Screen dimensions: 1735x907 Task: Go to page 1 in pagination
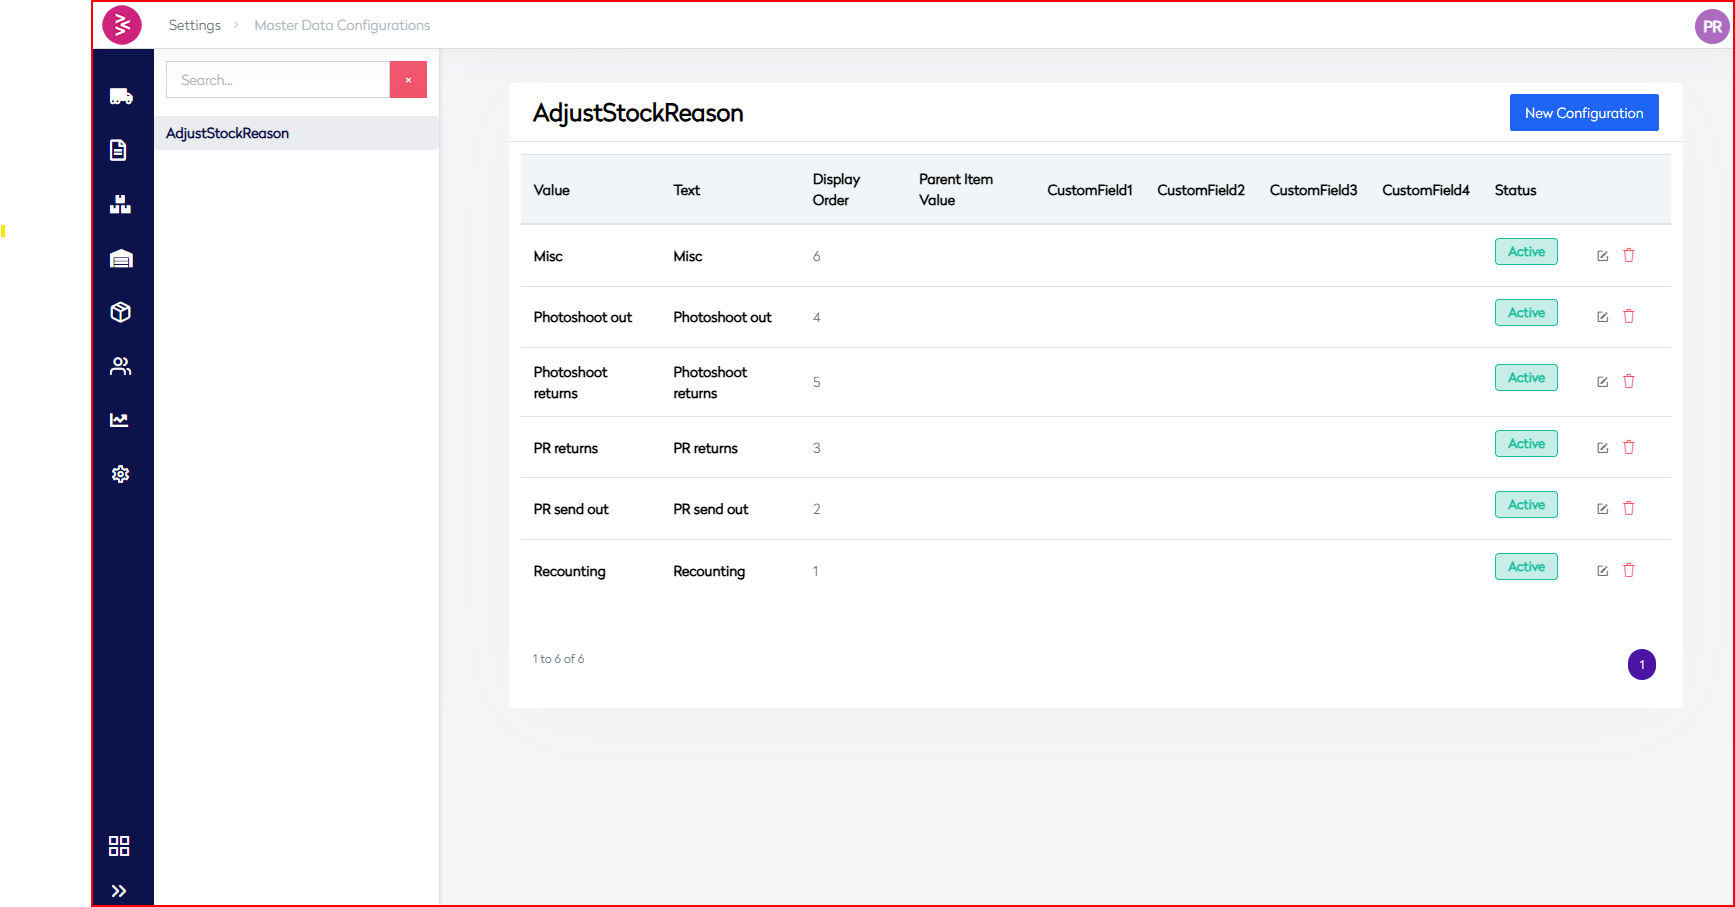tap(1641, 665)
